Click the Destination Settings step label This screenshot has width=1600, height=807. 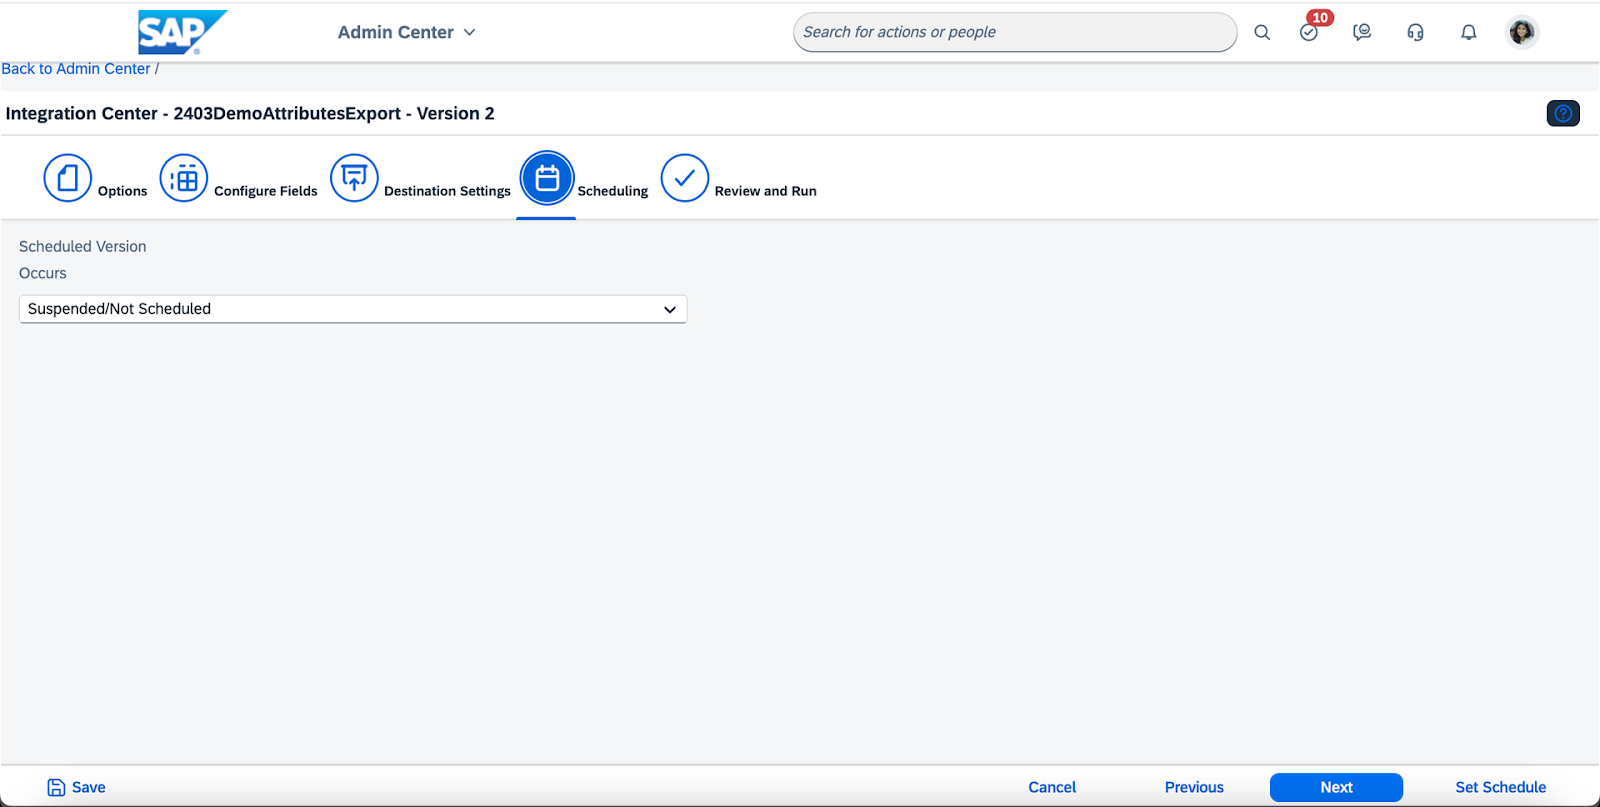click(x=447, y=191)
